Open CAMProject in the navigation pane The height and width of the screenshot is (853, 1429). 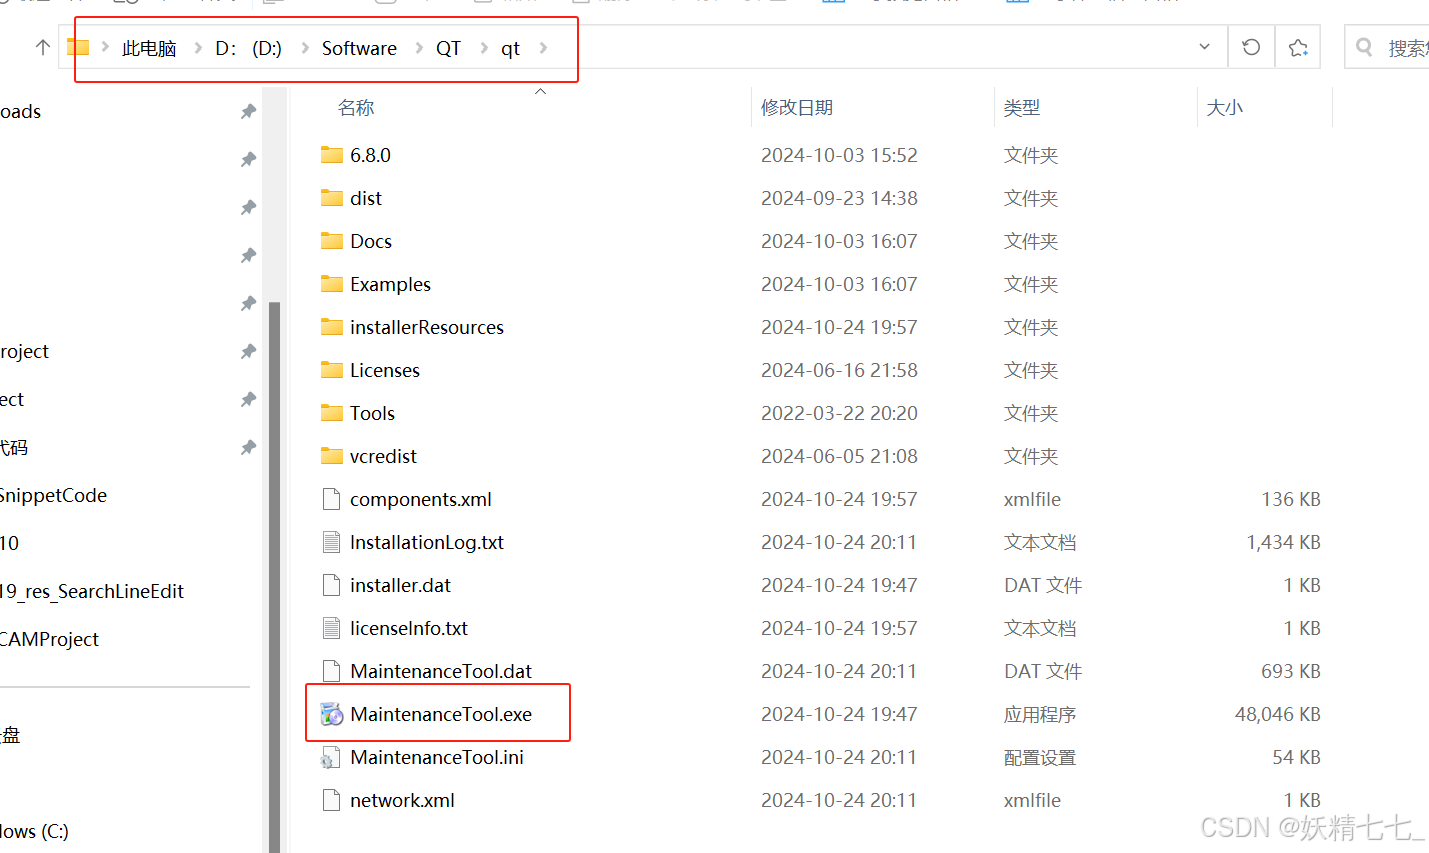click(x=49, y=639)
